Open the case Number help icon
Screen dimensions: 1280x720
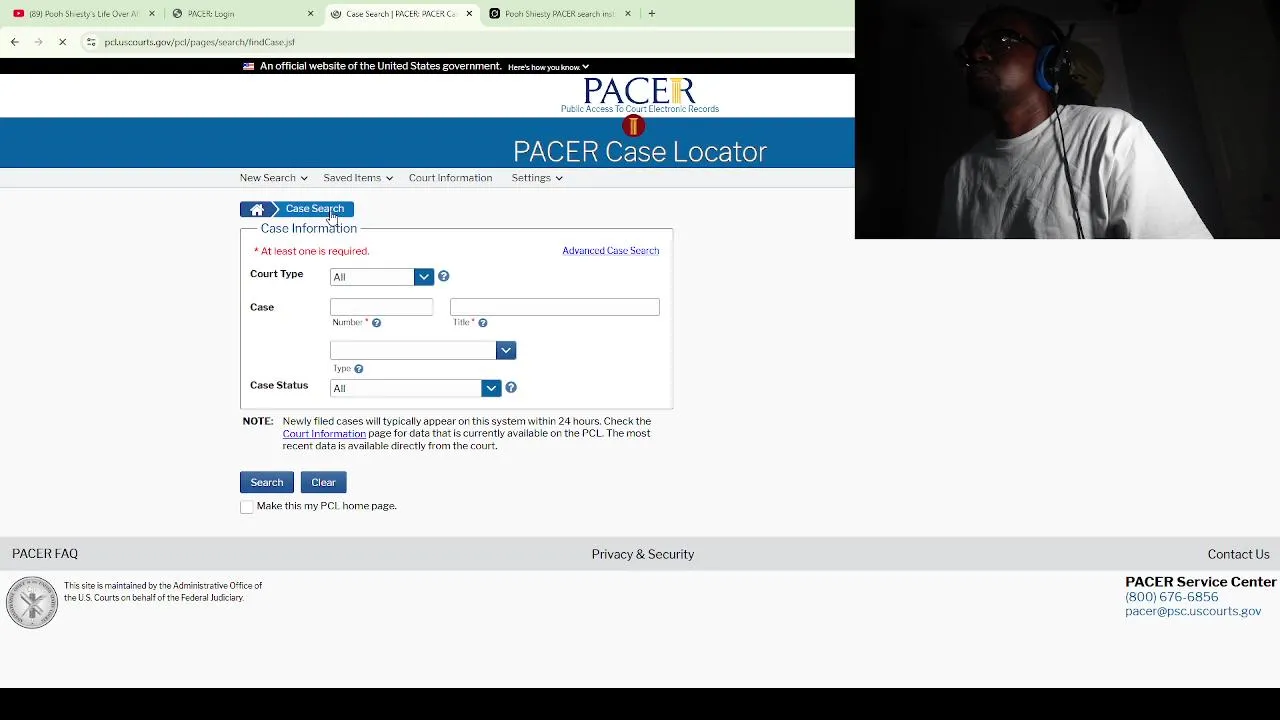(376, 323)
